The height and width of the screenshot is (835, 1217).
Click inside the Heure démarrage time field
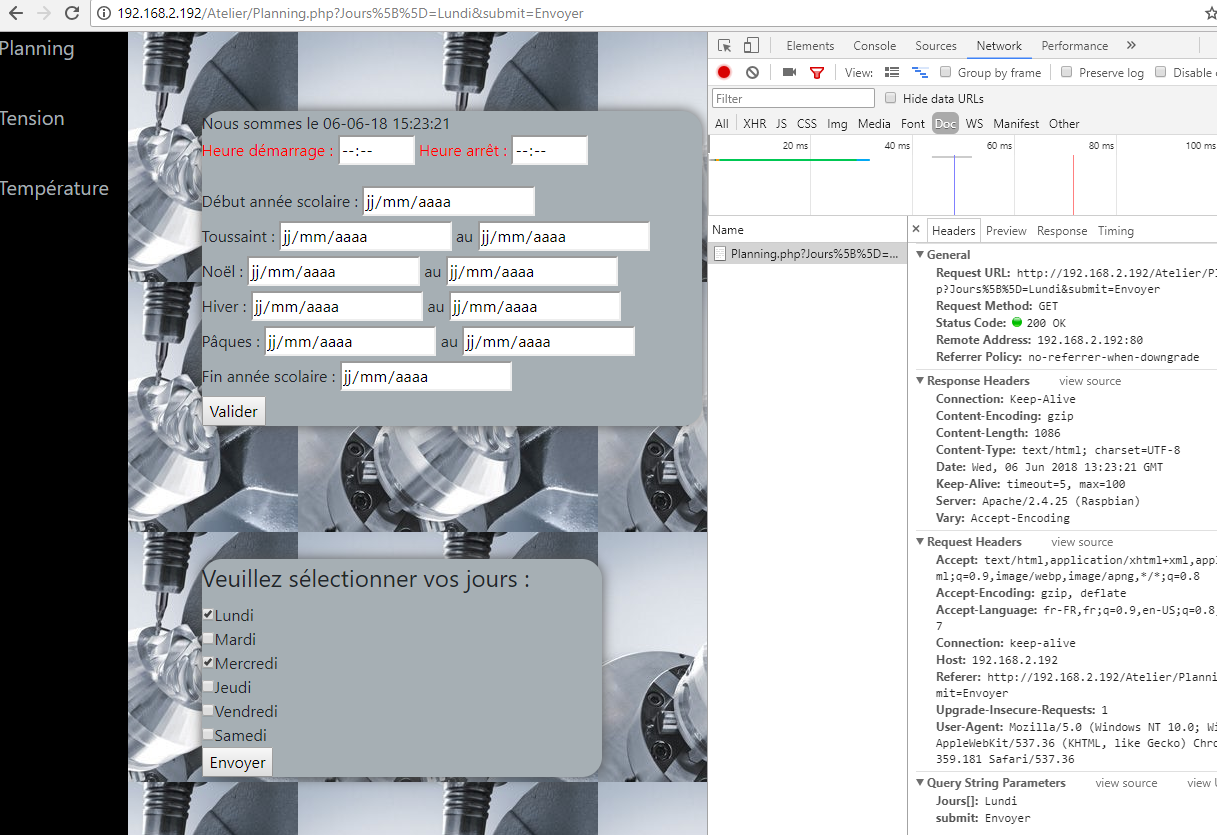[x=377, y=150]
